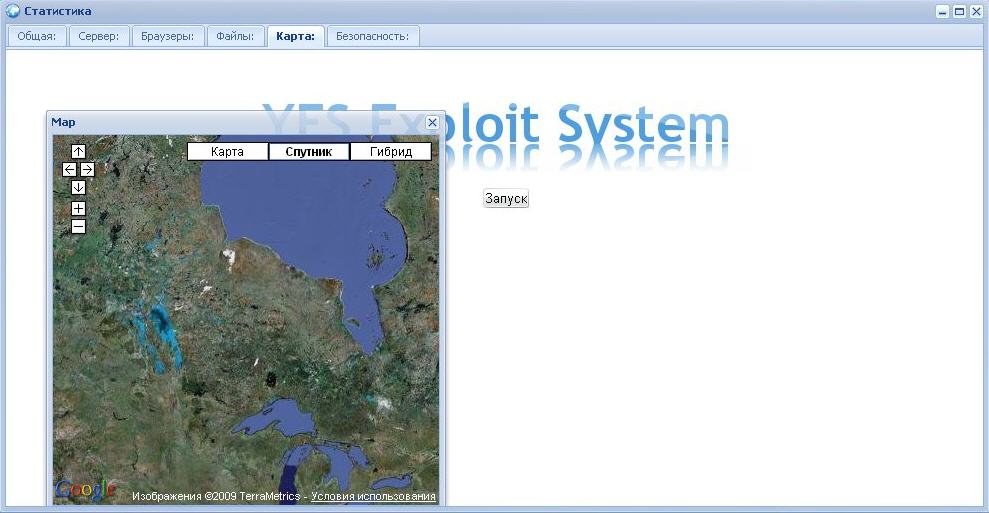
Task: Open the Безопасность: tab
Action: pyautogui.click(x=373, y=37)
